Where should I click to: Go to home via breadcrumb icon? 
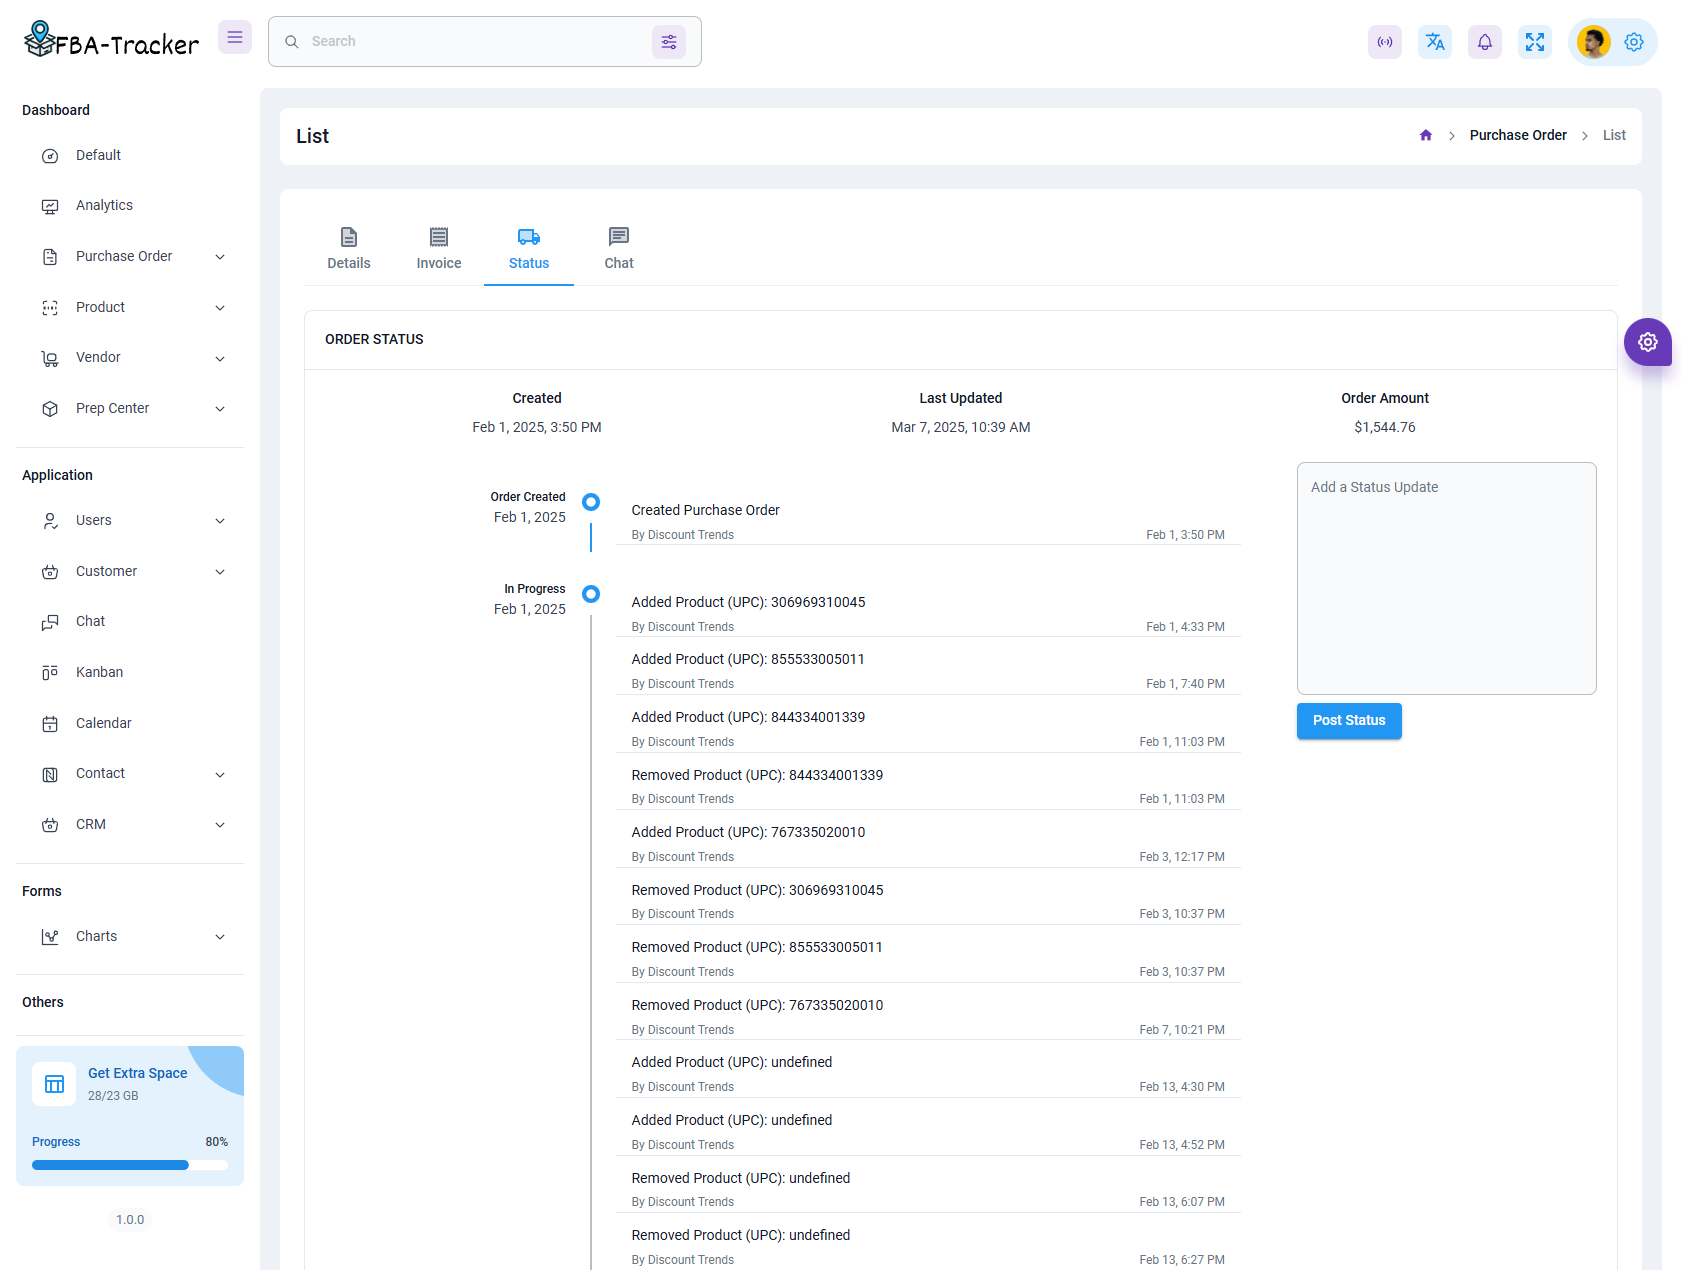pos(1426,135)
